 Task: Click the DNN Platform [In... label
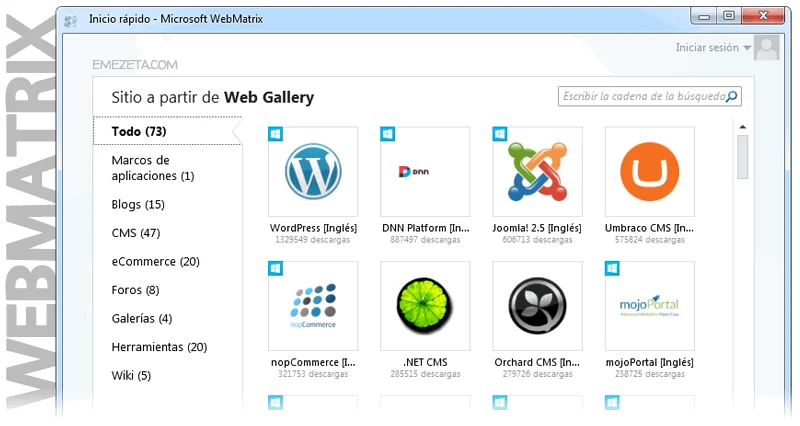coord(426,228)
